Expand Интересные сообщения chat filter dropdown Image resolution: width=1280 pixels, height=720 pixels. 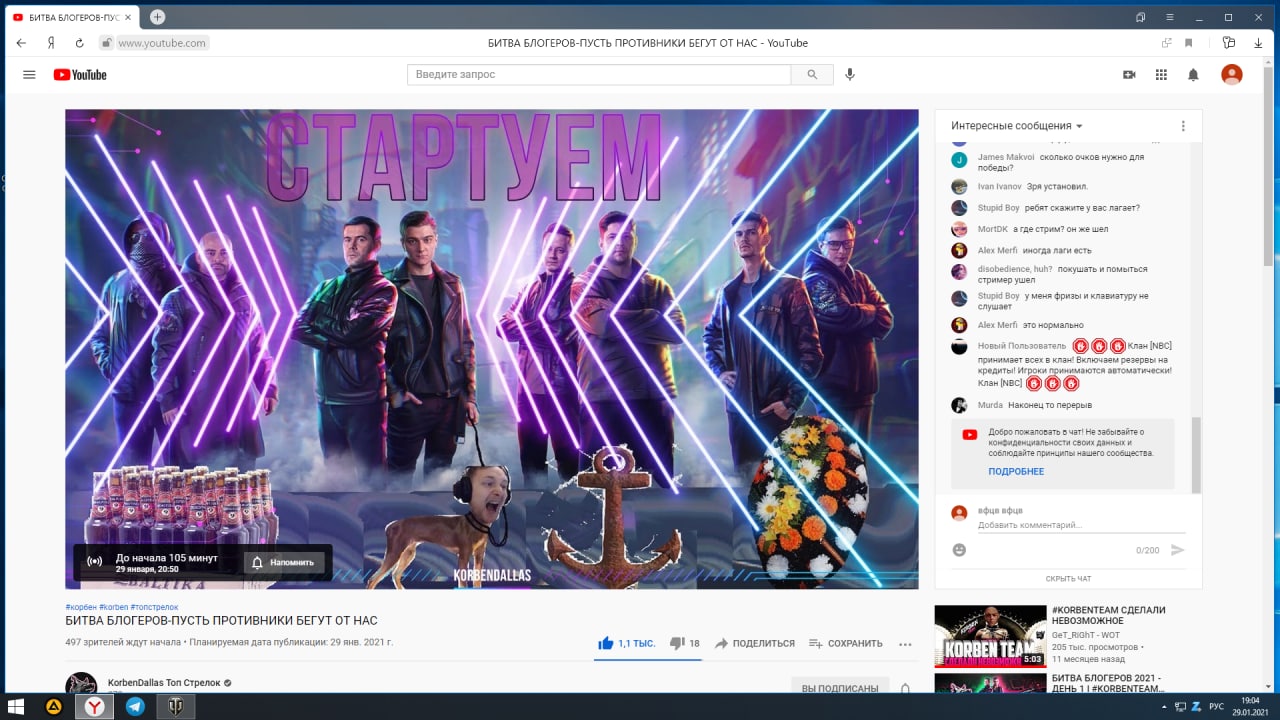click(x=1017, y=126)
